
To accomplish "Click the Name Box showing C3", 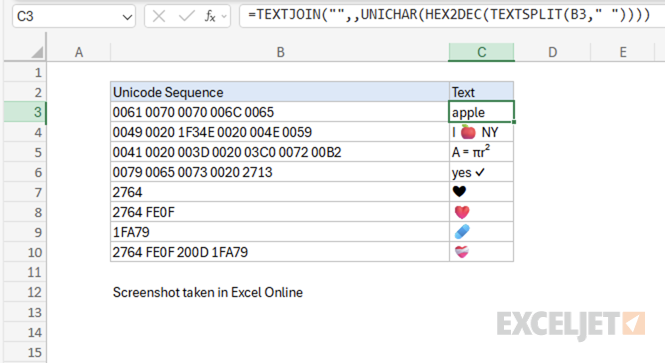I will point(74,17).
